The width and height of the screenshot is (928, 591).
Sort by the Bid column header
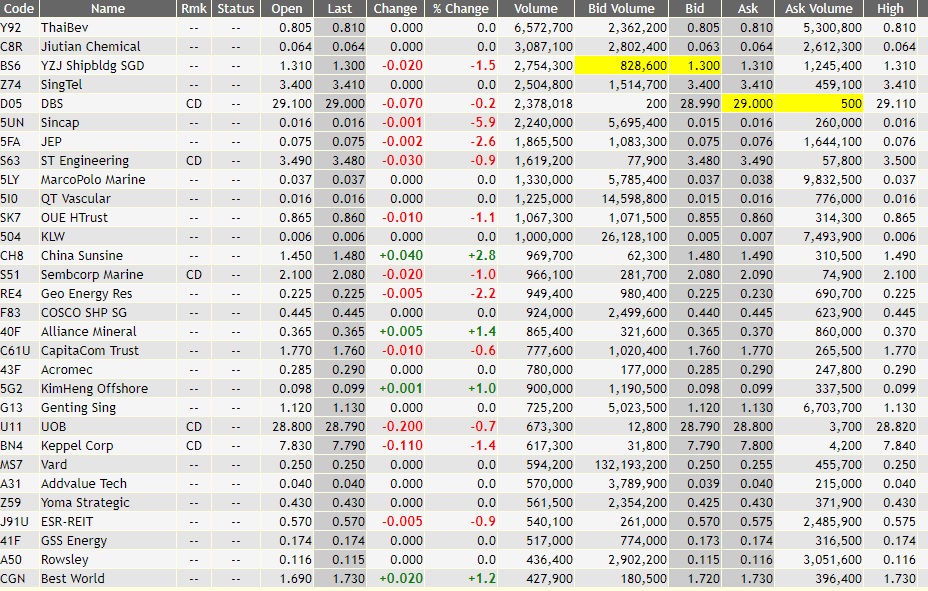click(695, 8)
